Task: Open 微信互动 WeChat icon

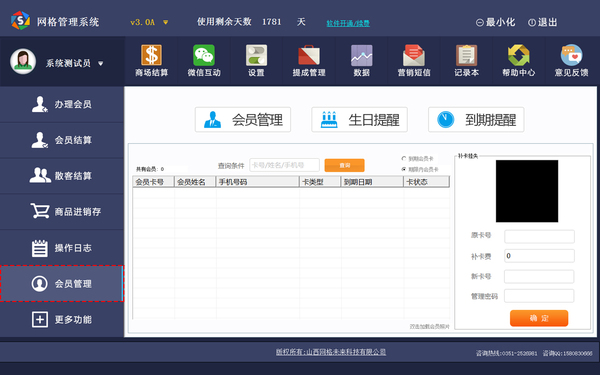Action: tap(204, 55)
